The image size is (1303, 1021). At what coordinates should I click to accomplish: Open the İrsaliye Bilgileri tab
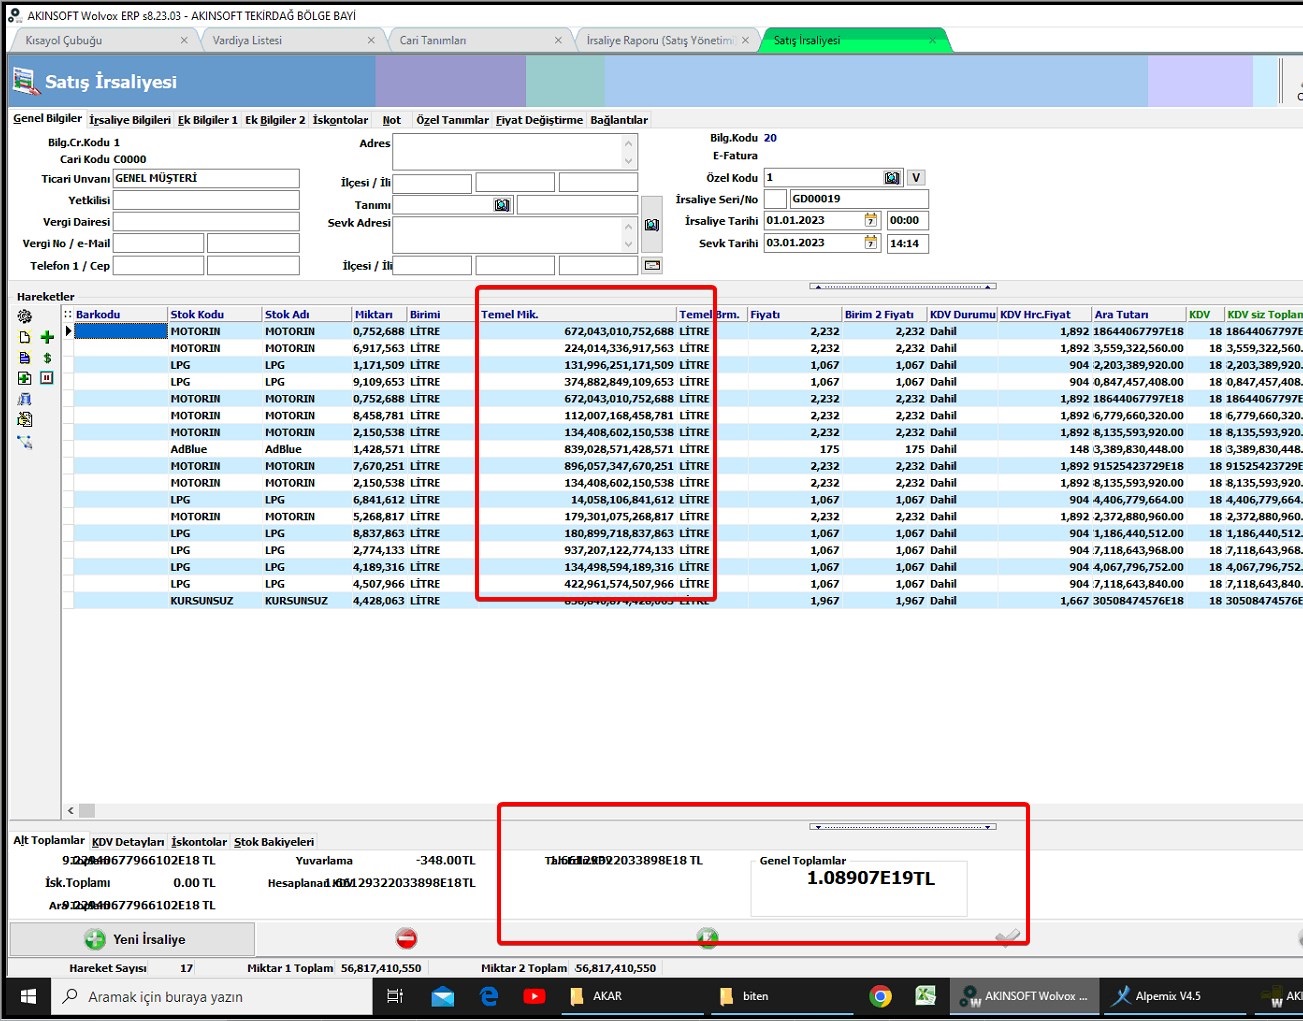pyautogui.click(x=130, y=120)
